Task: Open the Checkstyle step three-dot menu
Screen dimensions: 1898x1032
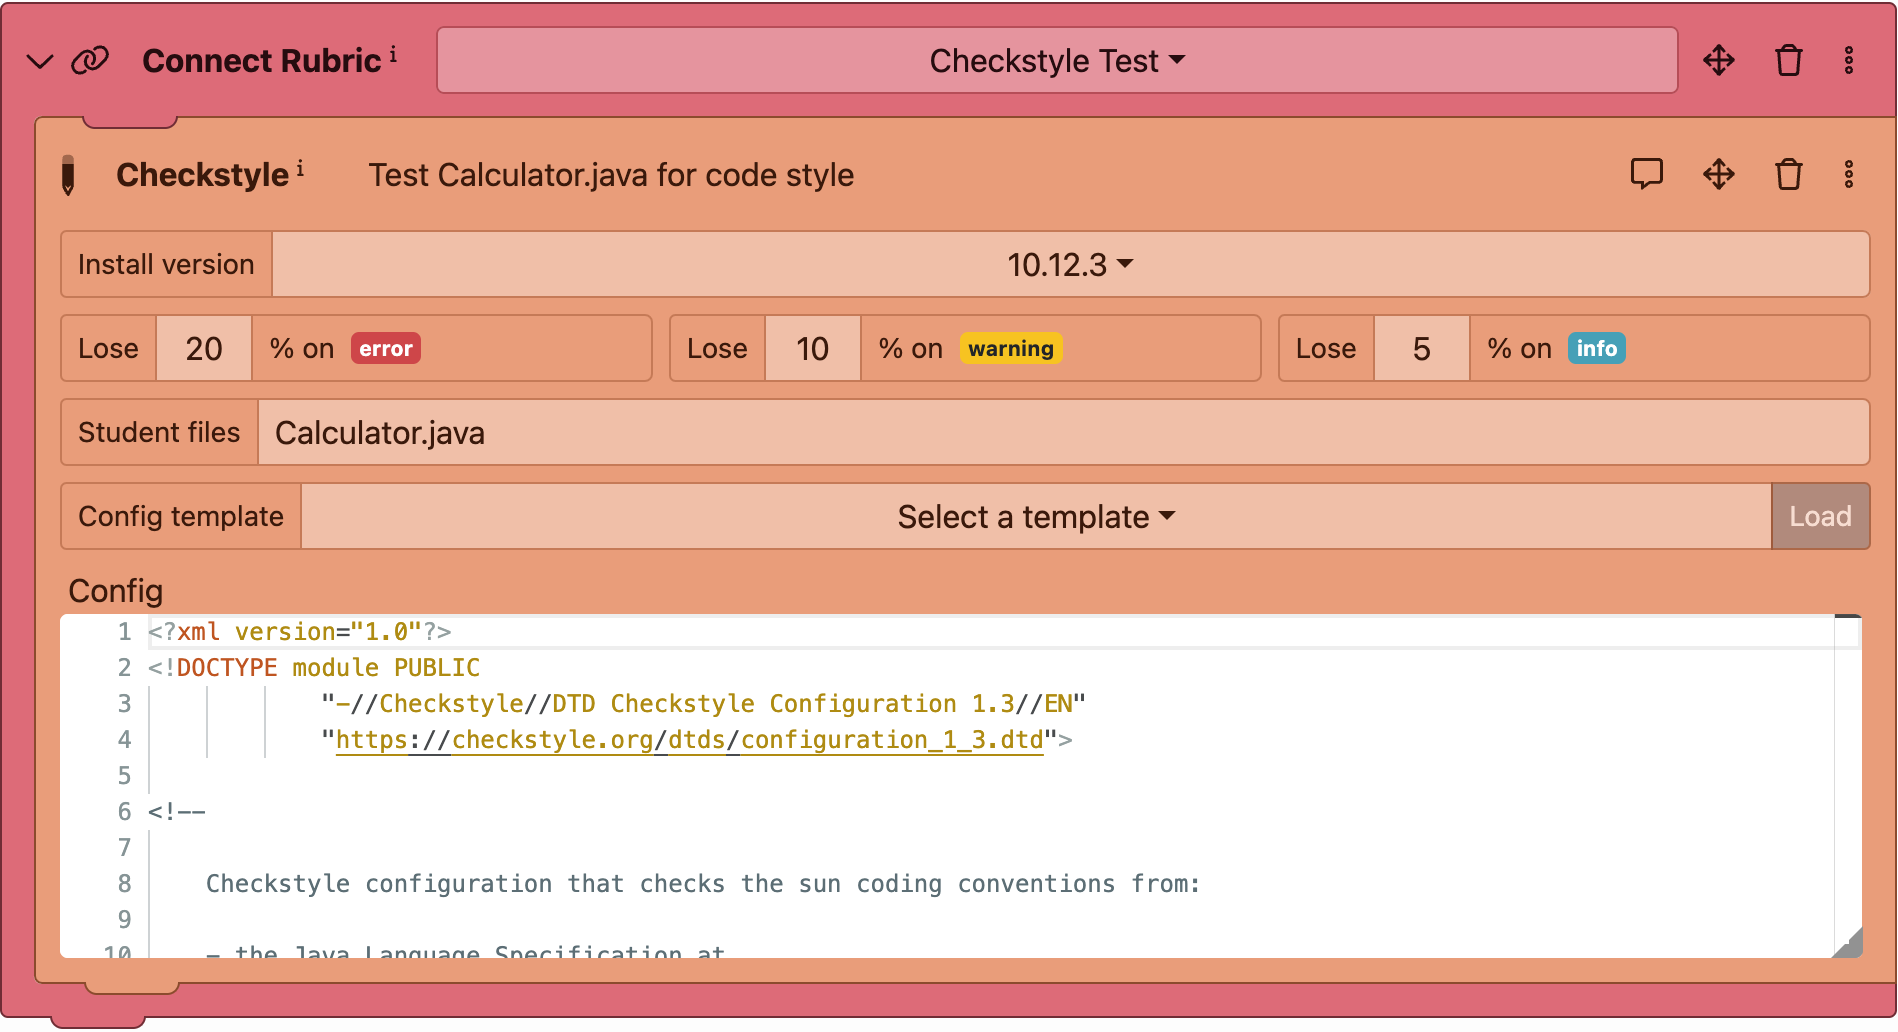Action: (x=1848, y=175)
